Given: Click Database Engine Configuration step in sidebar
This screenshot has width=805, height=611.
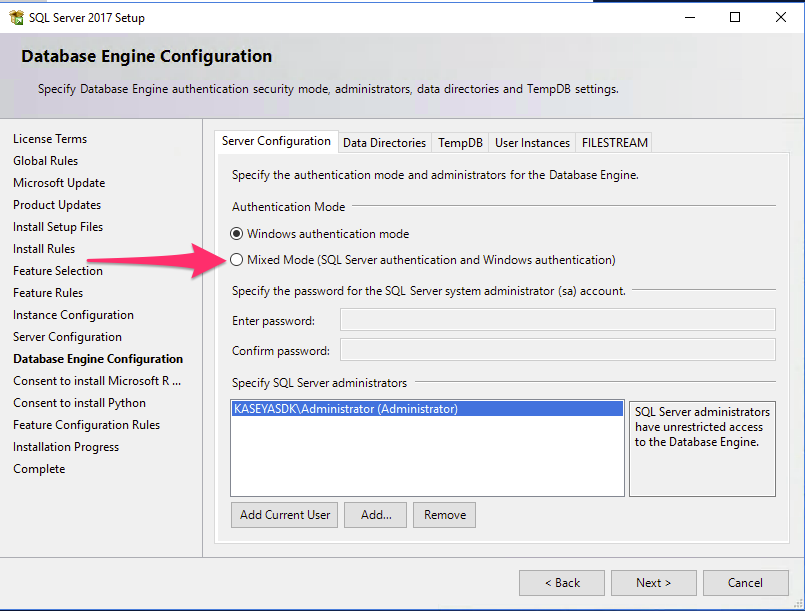Looking at the screenshot, I should tap(98, 359).
